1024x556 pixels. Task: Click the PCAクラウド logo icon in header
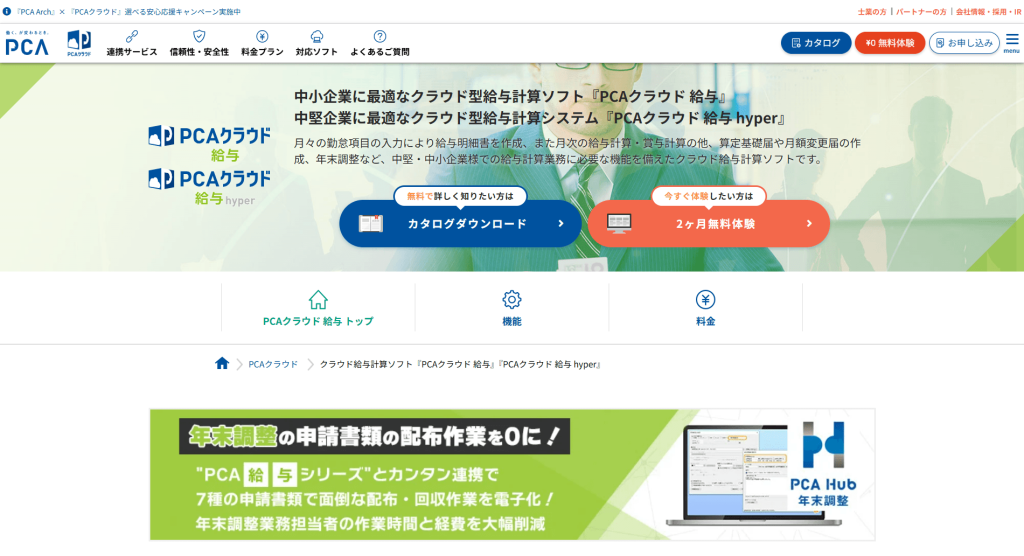[x=79, y=43]
